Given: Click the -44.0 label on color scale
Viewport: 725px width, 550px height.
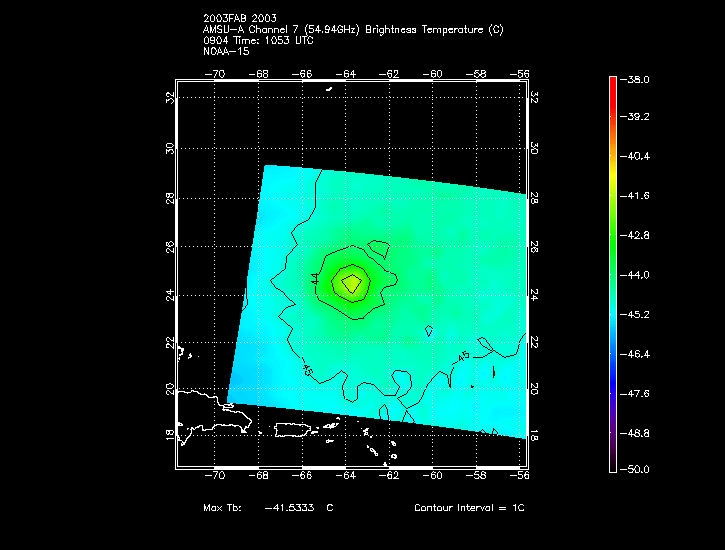Looking at the screenshot, I should tap(635, 275).
